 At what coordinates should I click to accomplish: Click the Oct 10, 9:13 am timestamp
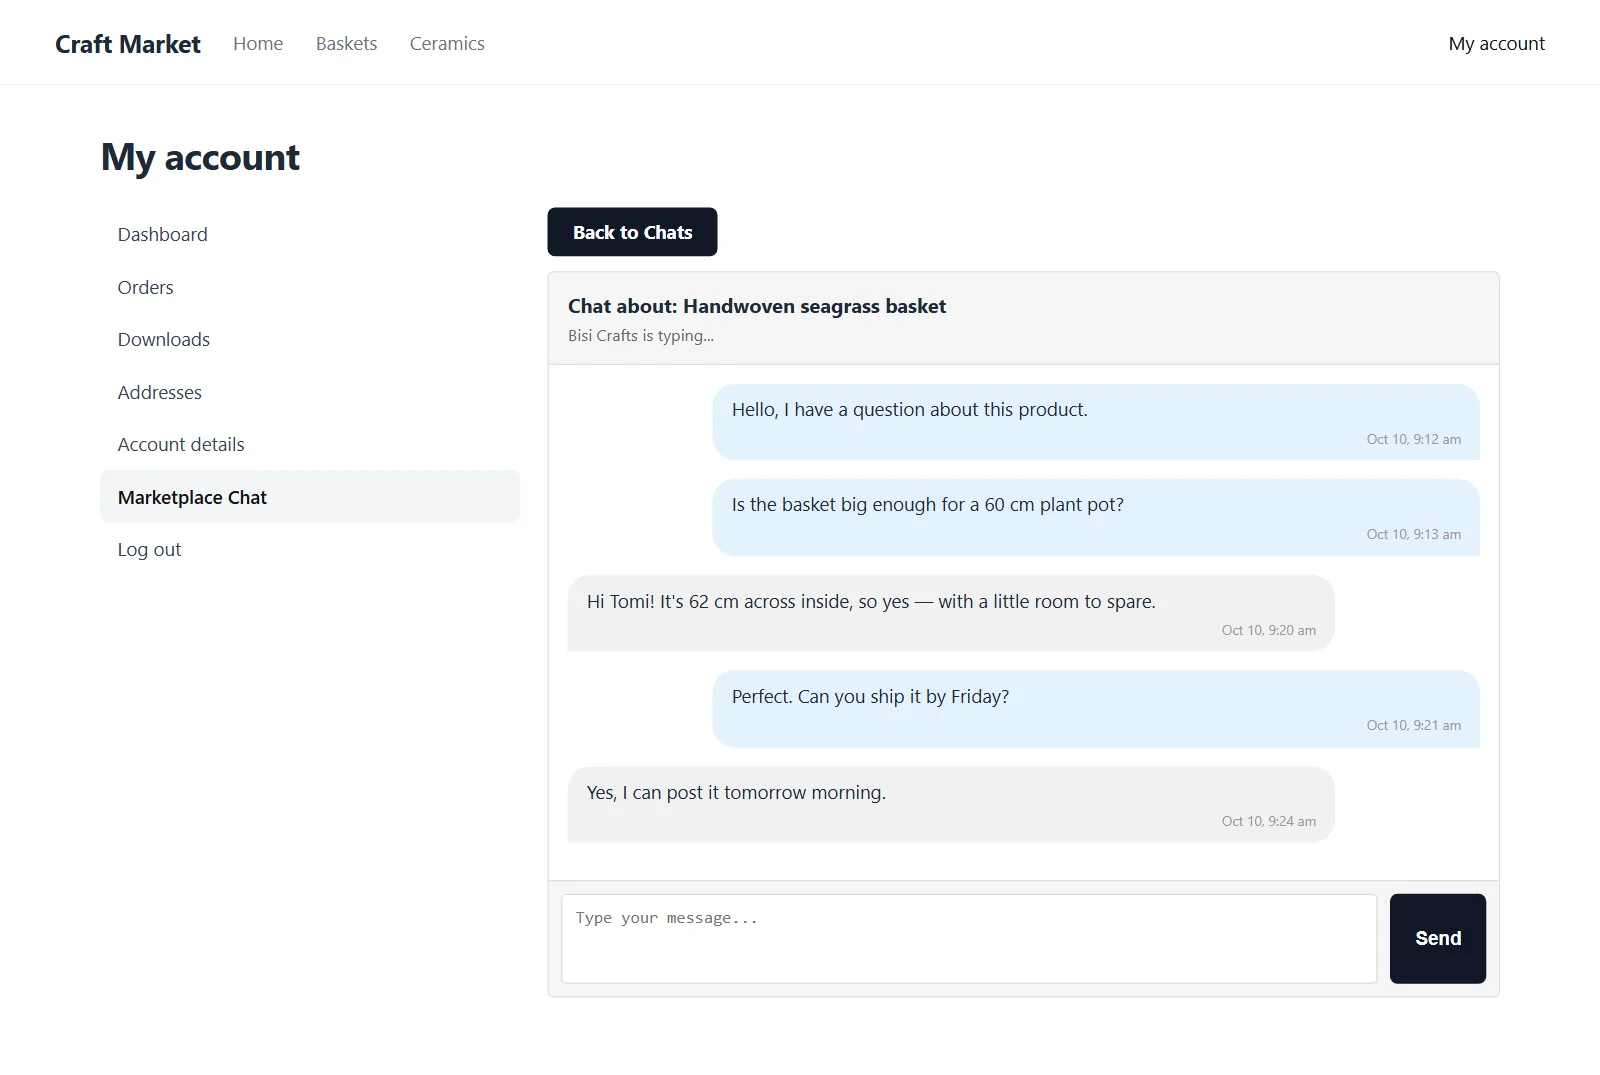(x=1413, y=534)
